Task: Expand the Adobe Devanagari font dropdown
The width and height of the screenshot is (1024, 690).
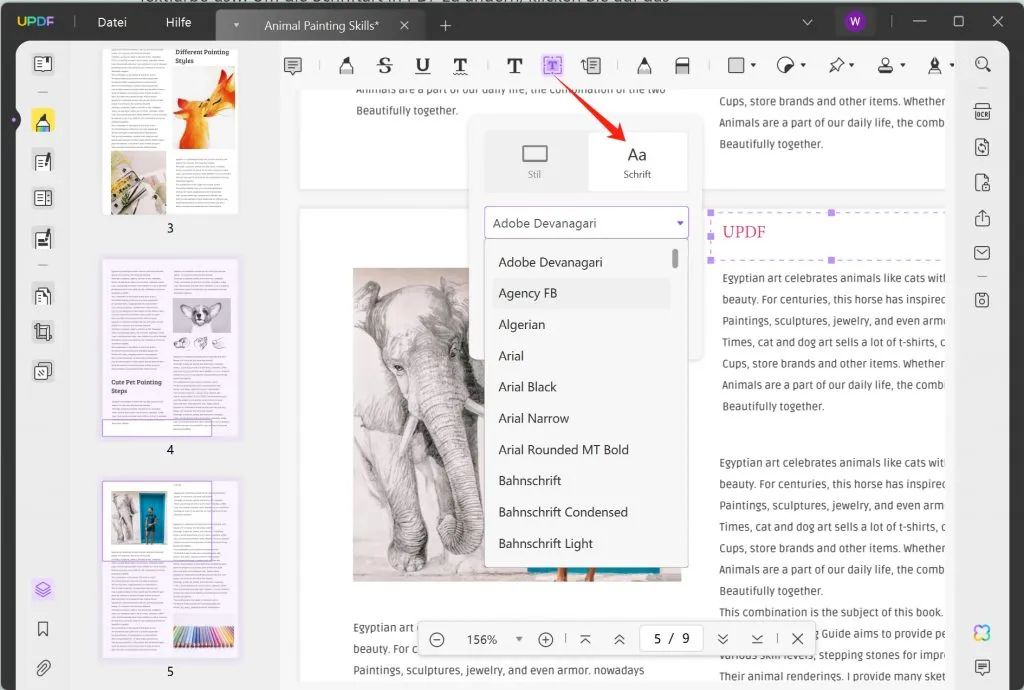Action: pos(681,223)
